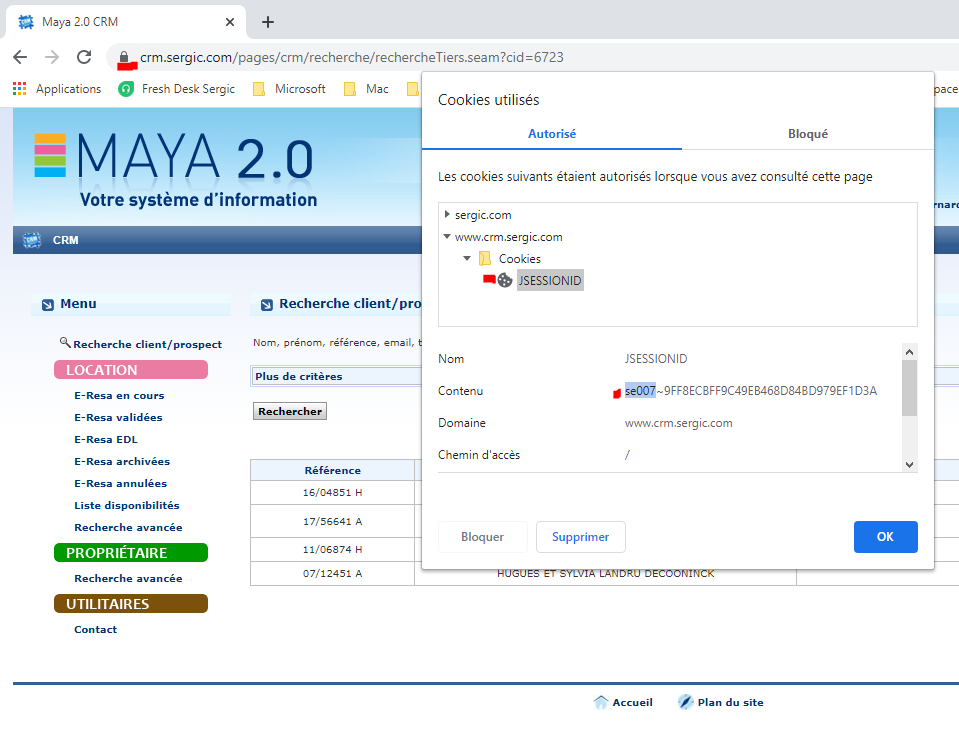
Task: Click the Référence column header
Action: (333, 470)
